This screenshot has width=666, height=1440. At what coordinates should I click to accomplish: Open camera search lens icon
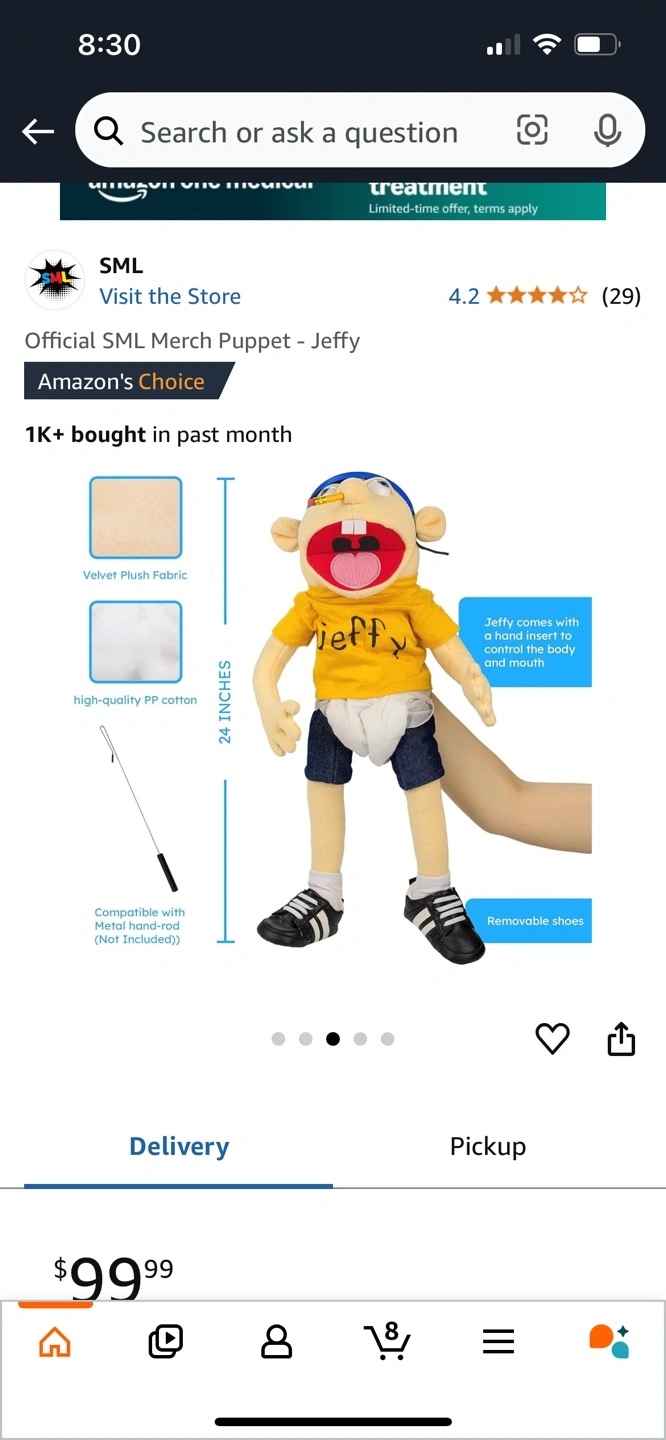532,130
